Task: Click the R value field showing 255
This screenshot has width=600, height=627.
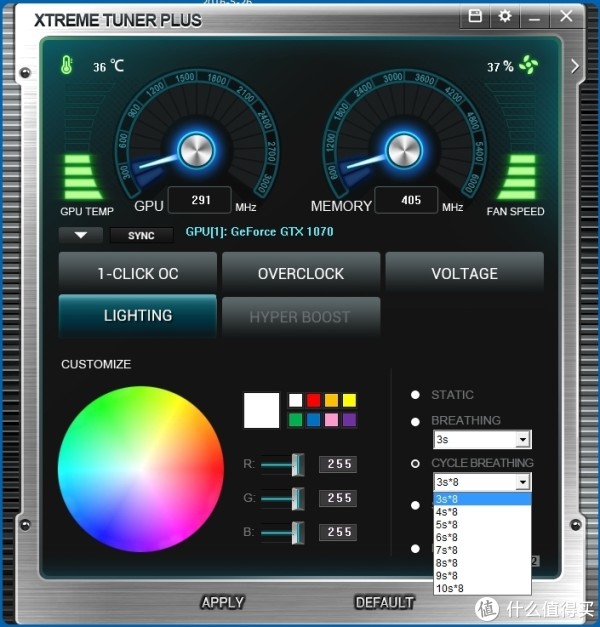Action: point(338,464)
